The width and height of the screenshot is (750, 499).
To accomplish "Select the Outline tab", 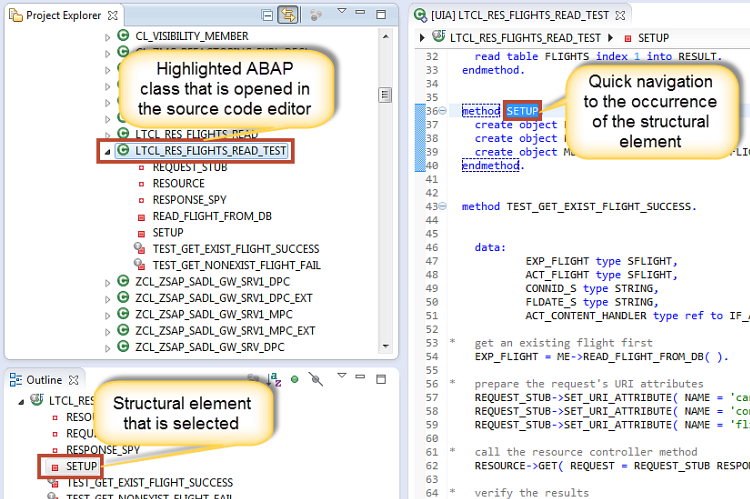I will 44,380.
